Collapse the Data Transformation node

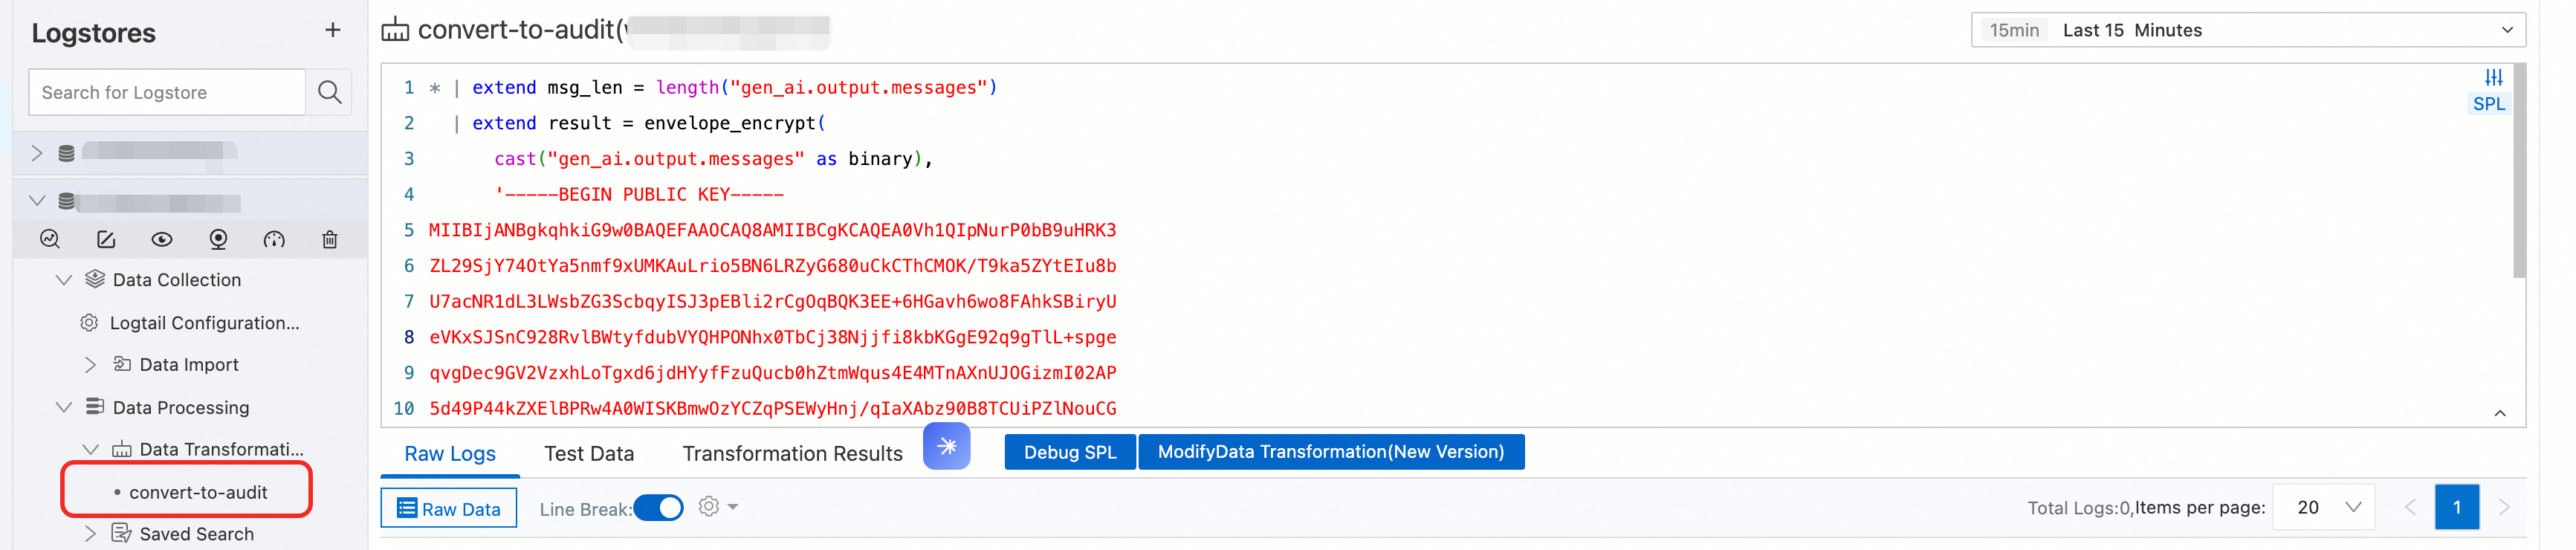91,450
